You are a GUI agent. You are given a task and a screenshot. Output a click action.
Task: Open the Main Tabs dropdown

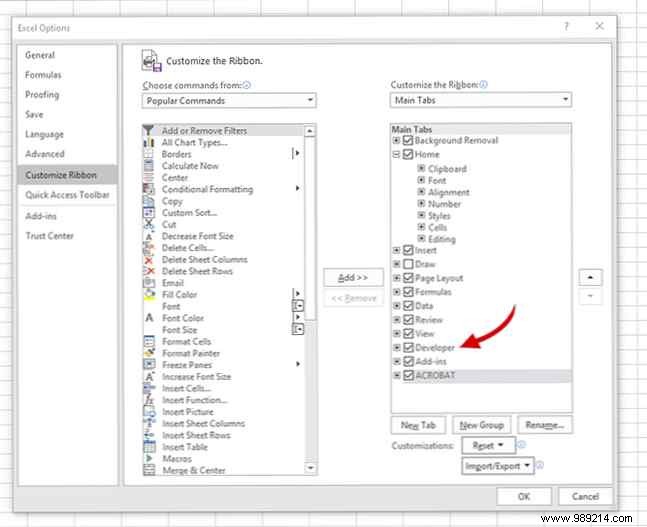tap(481, 99)
